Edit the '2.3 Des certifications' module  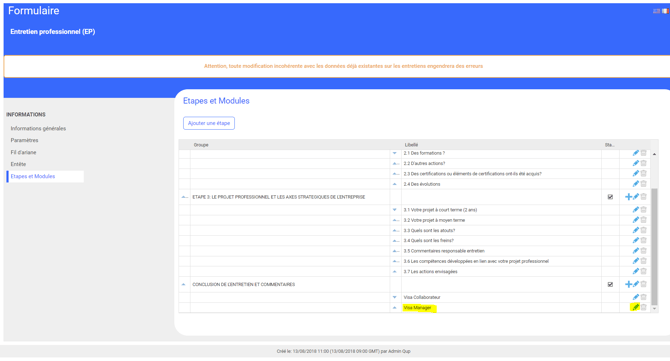tap(636, 173)
